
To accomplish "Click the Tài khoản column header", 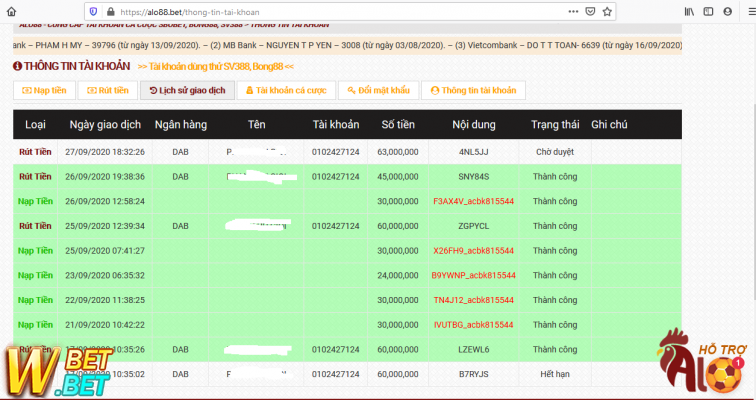I will coord(336,124).
